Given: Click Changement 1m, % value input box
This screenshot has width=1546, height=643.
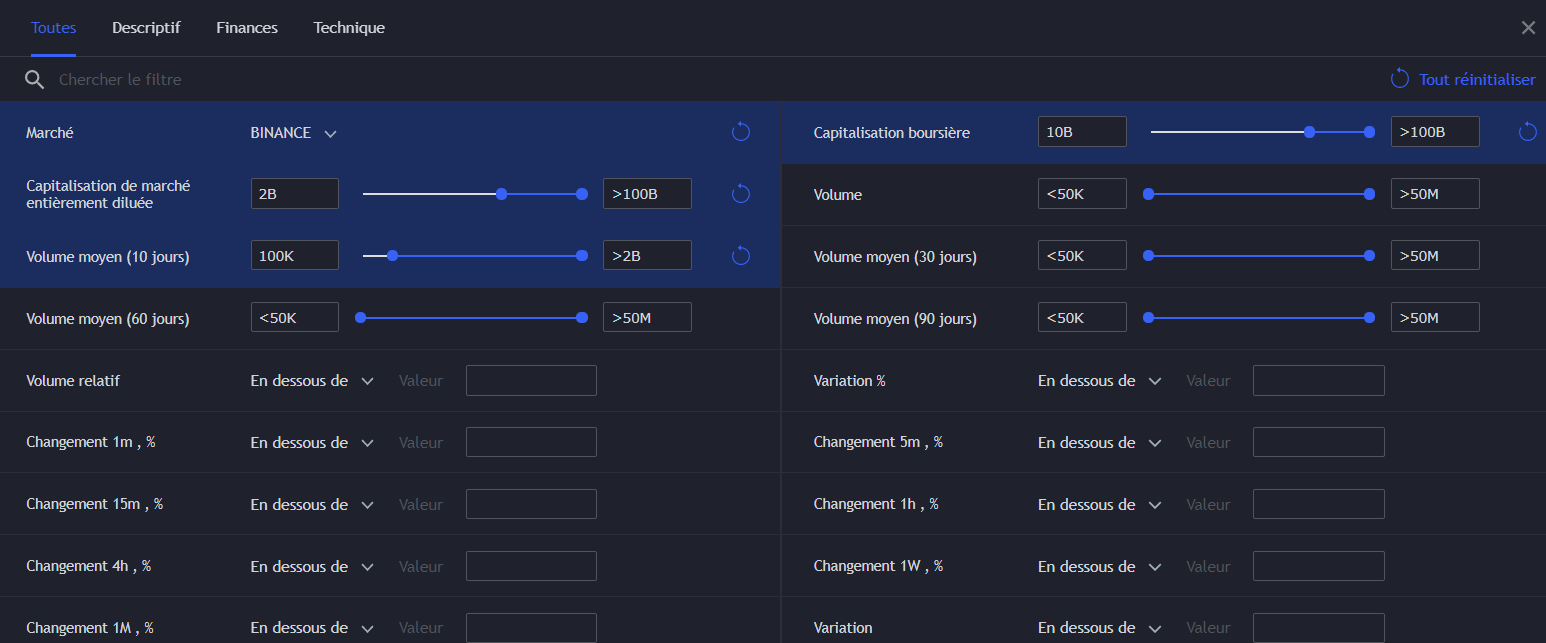Looking at the screenshot, I should pyautogui.click(x=531, y=443).
